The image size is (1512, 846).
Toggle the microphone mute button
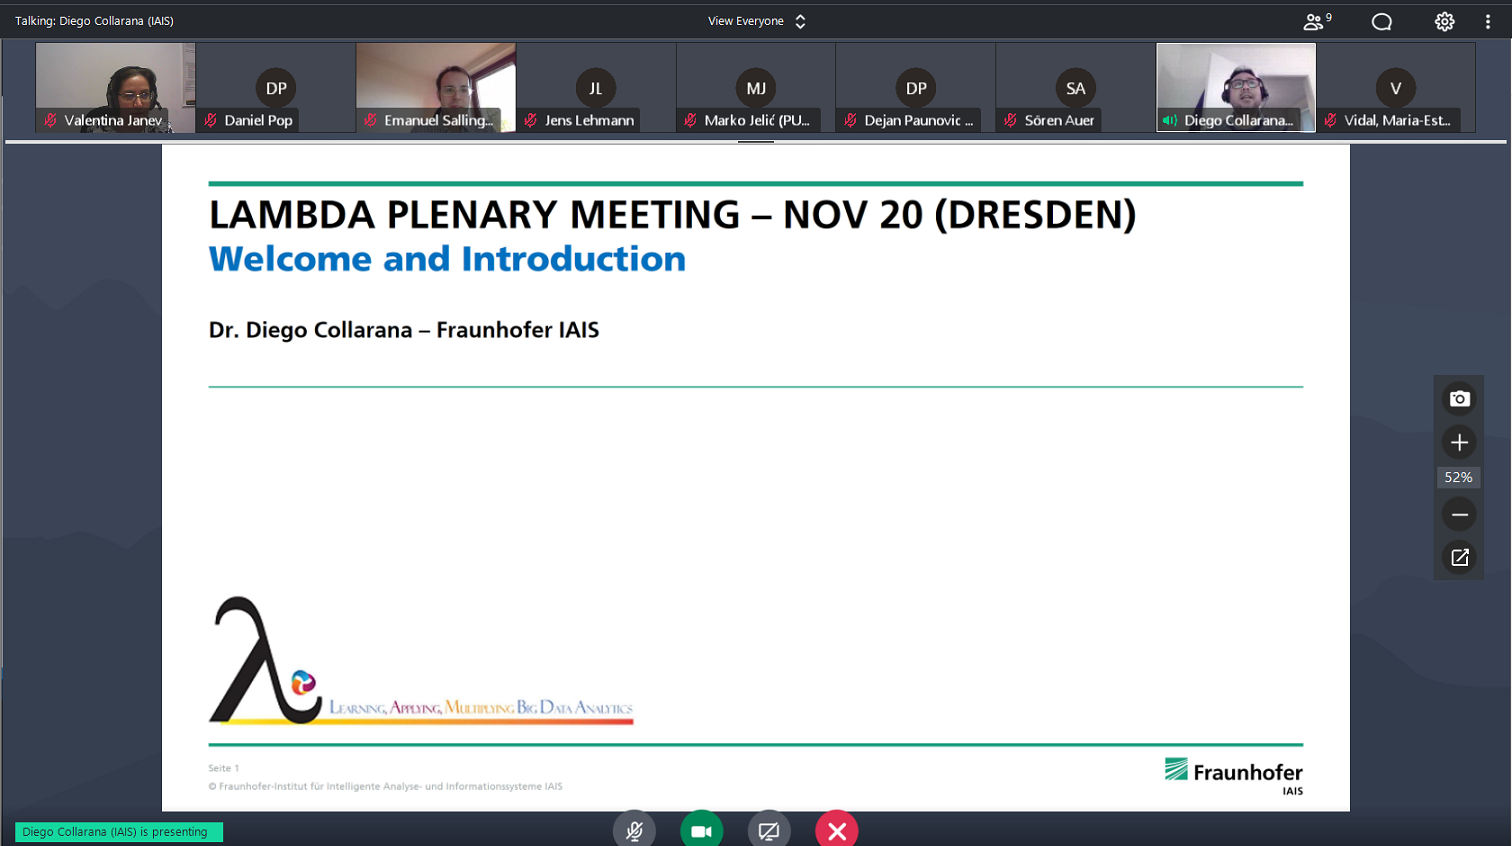click(x=634, y=830)
